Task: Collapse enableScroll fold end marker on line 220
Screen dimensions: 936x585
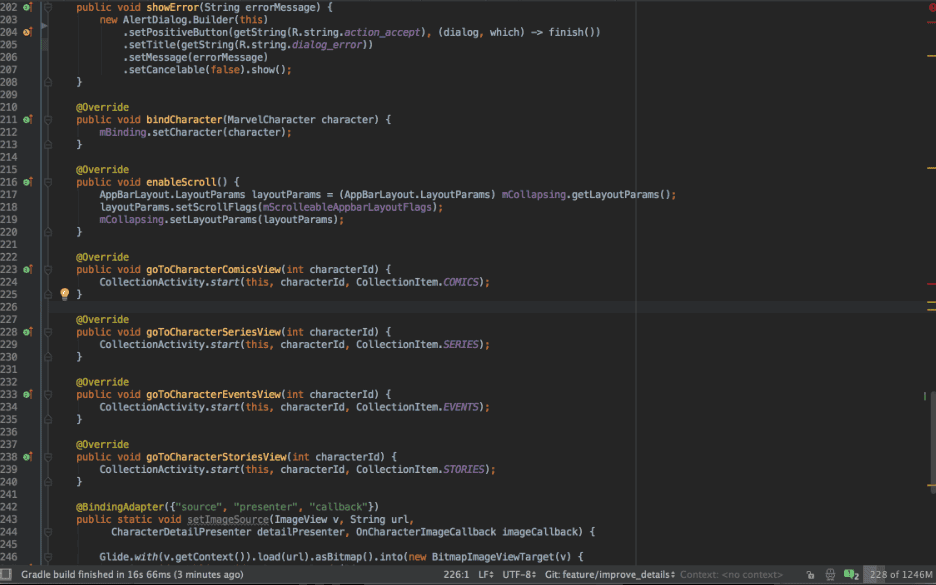Action: (x=48, y=232)
